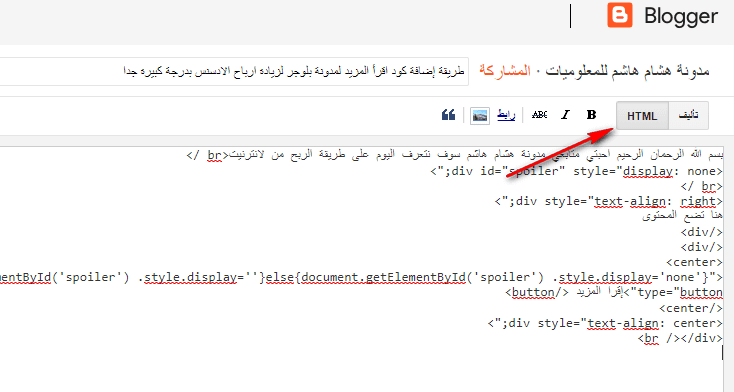Insert an image with the picture icon
734x392 pixels.
coord(480,115)
